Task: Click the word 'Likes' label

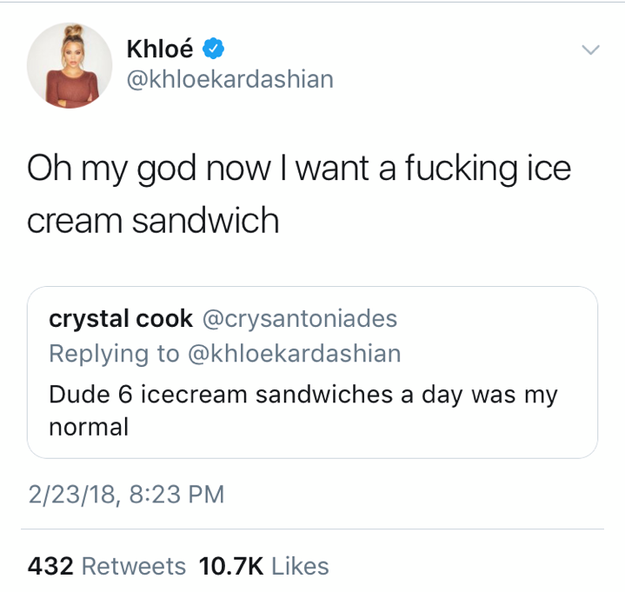Action: pyautogui.click(x=300, y=566)
